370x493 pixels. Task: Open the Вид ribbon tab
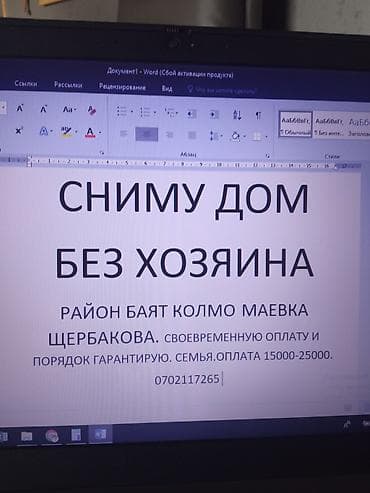point(167,88)
